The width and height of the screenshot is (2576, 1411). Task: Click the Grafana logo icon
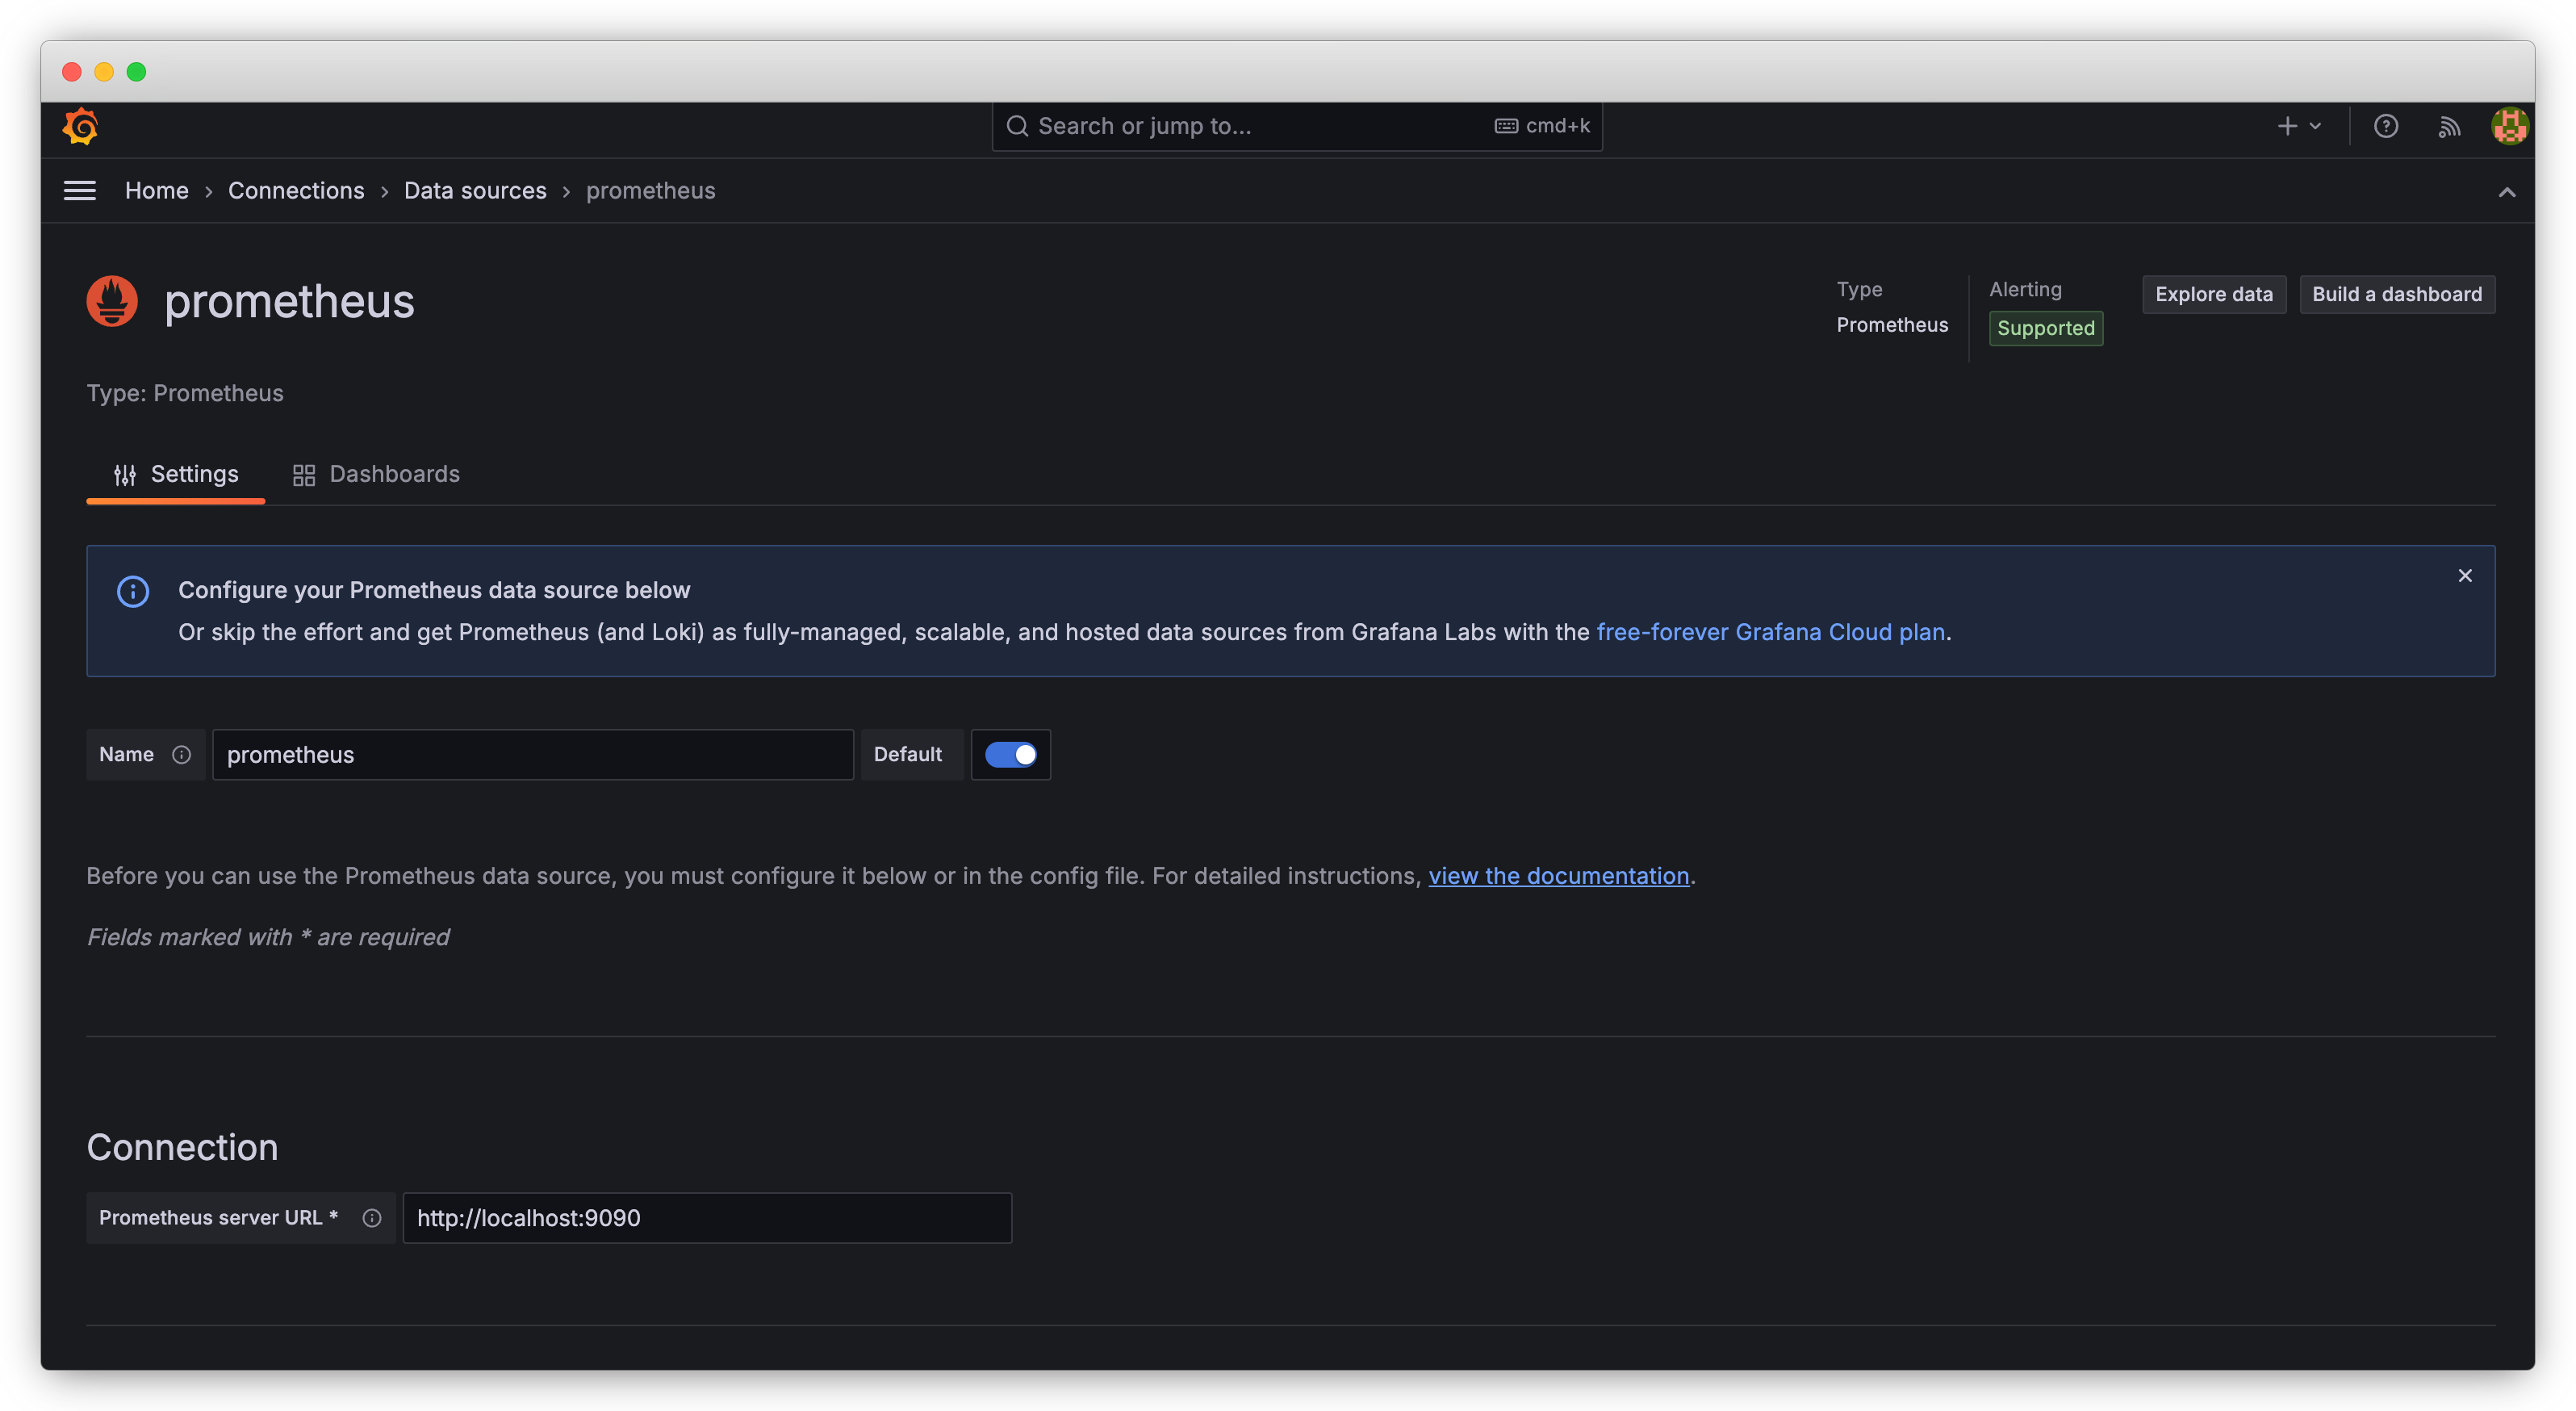coord(80,127)
